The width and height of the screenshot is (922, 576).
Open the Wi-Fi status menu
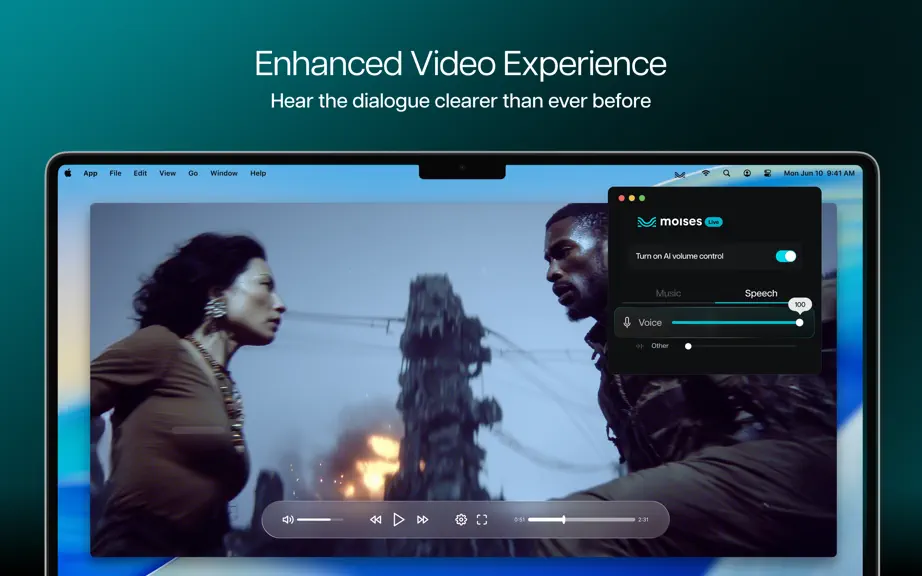[x=706, y=173]
